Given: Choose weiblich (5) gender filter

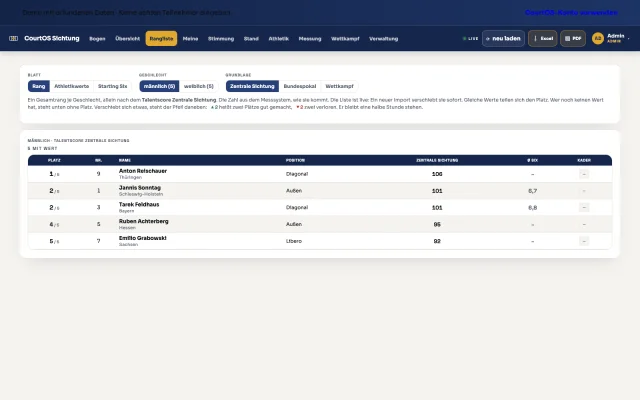Looking at the screenshot, I should tap(199, 86).
